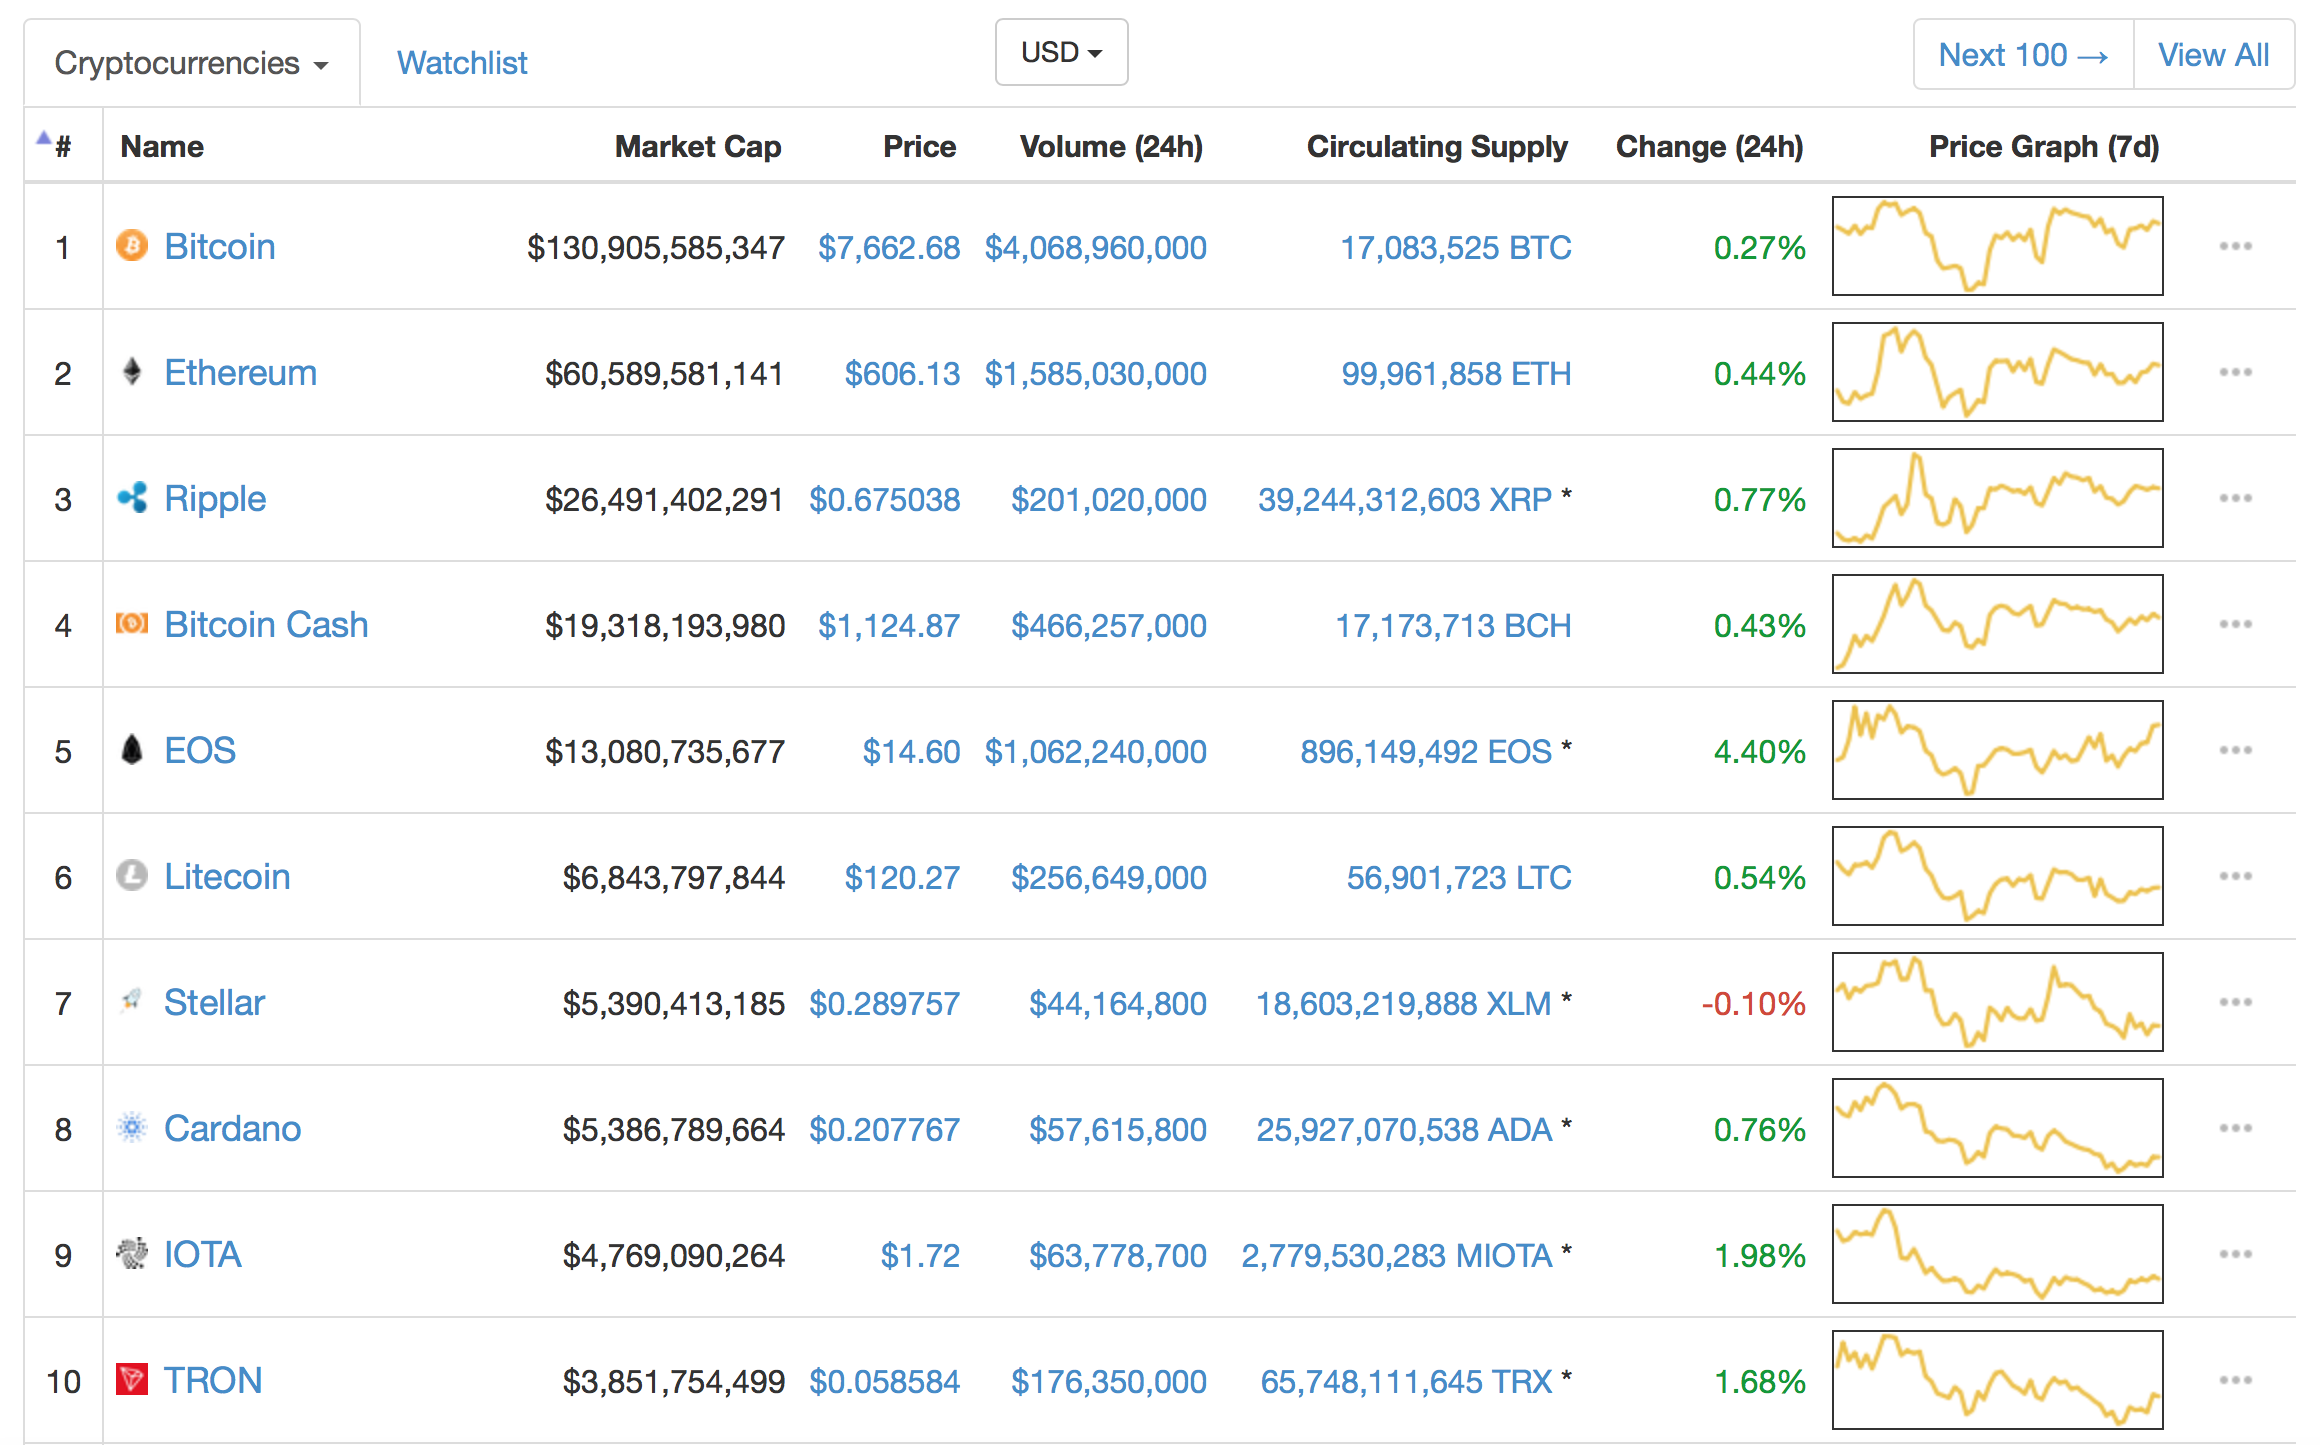Click the Ethereum diamond logo icon
This screenshot has height=1445, width=2320.
tap(131, 372)
